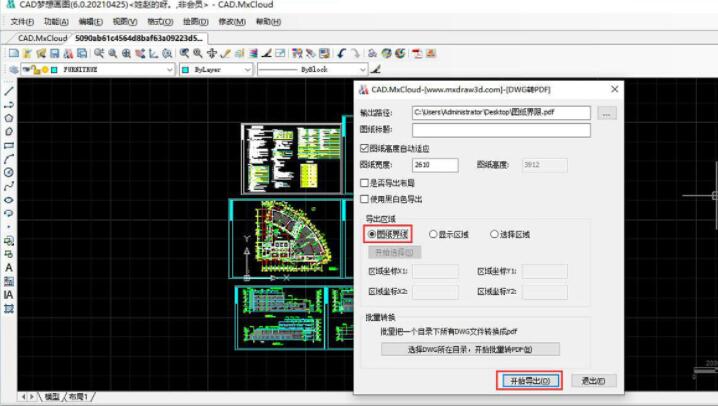Click the layer lock icon in the layer dropdown

(37, 70)
